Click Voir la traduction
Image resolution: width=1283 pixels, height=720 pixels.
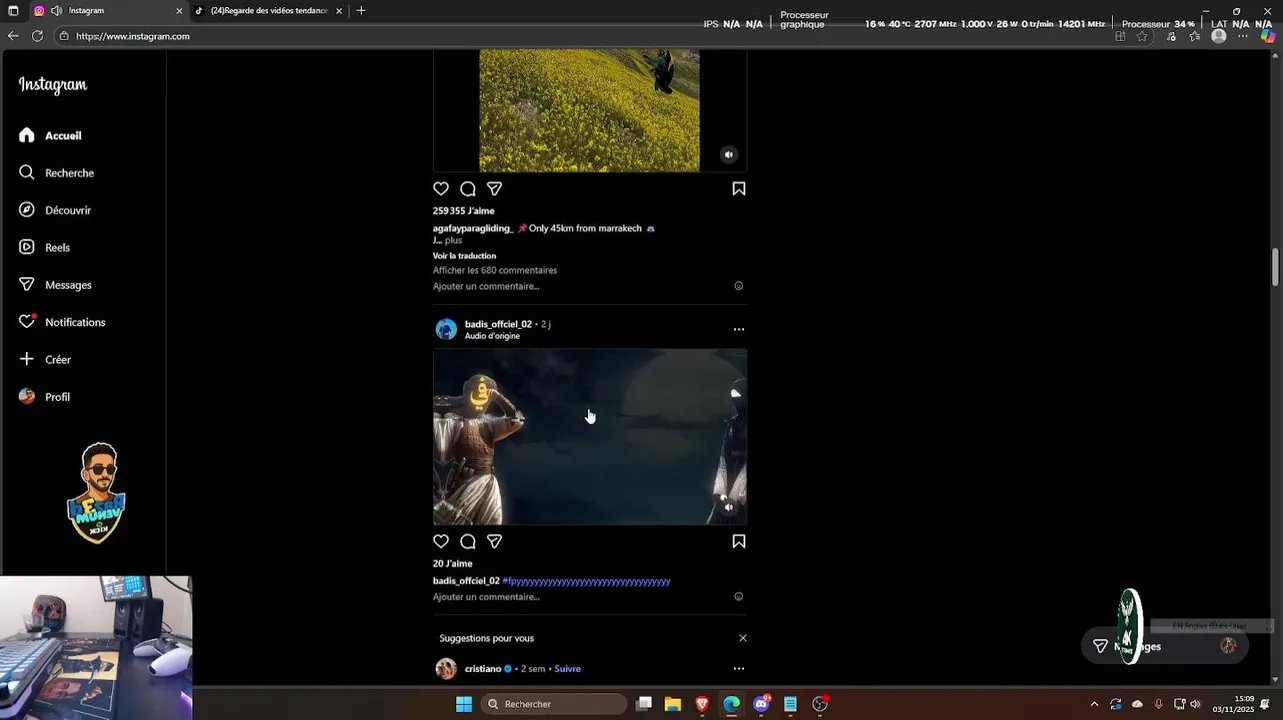tap(464, 256)
